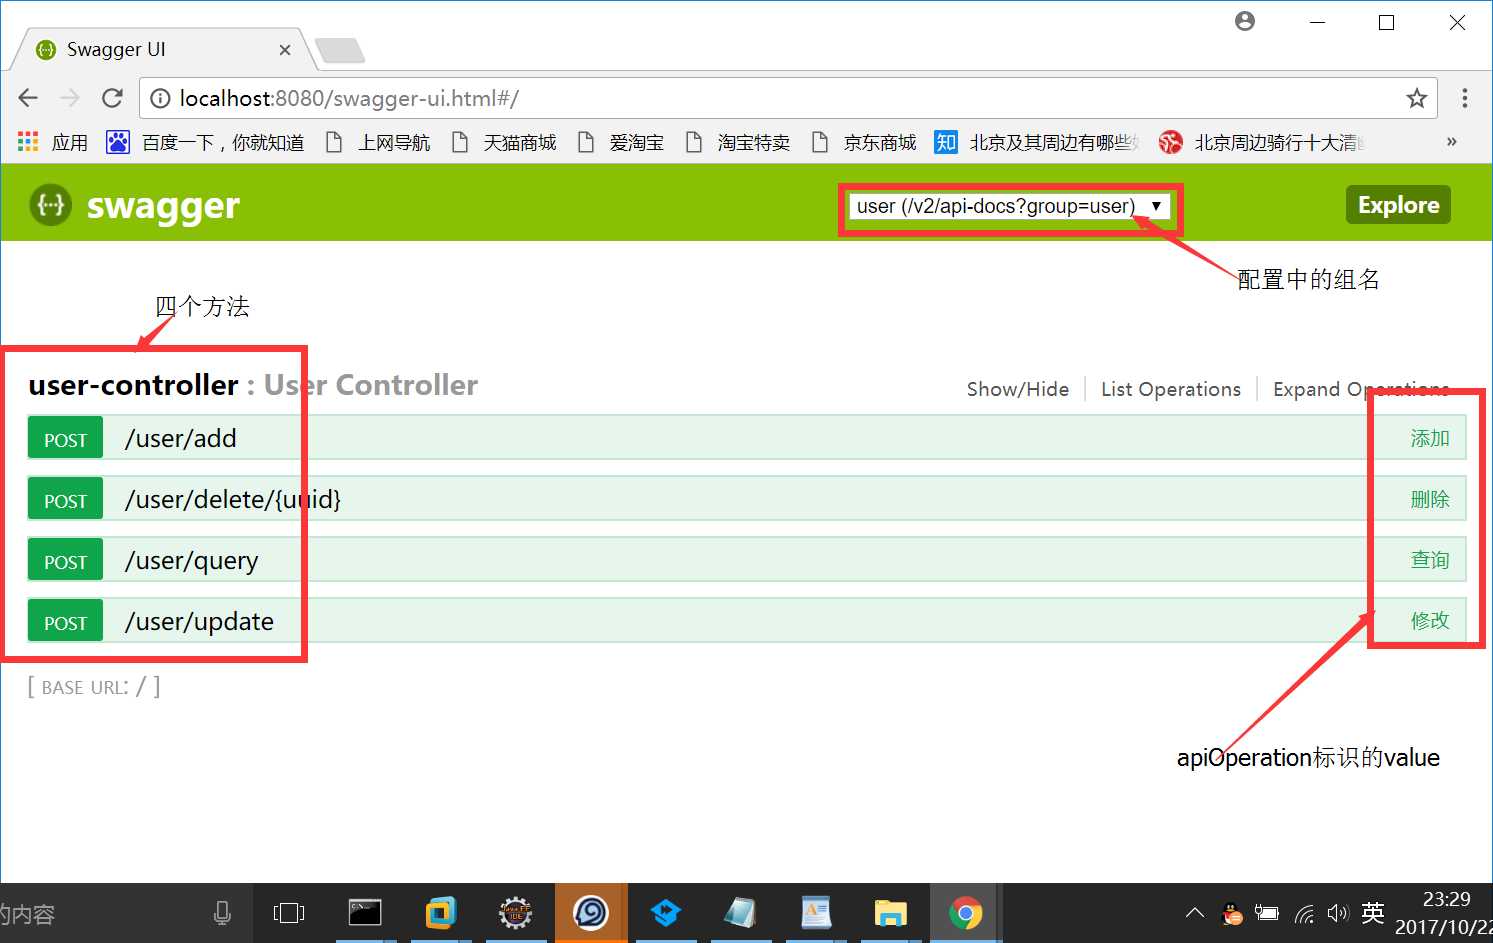Bookmark page with the star icon
Image resolution: width=1493 pixels, height=943 pixels.
(x=1416, y=98)
